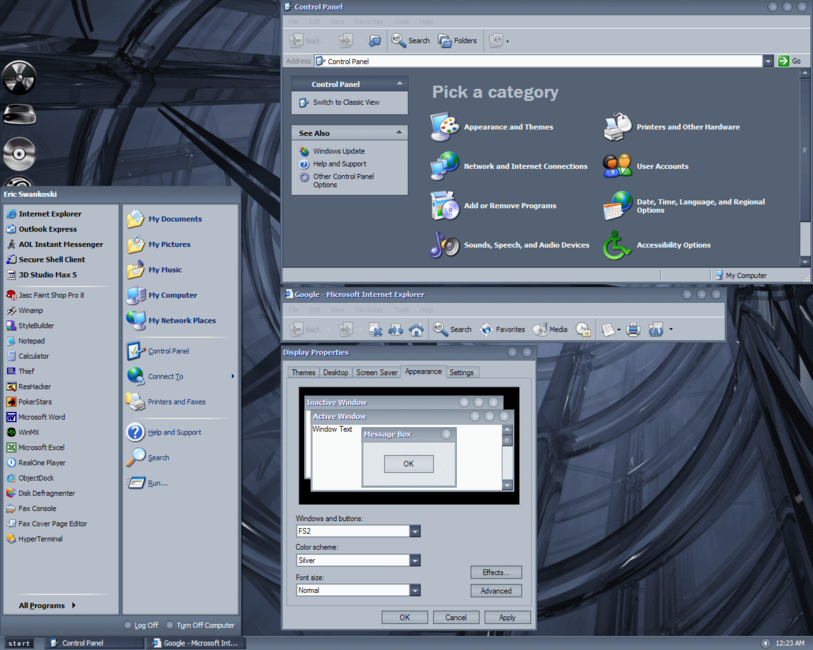Click the Advanced button

tap(496, 591)
